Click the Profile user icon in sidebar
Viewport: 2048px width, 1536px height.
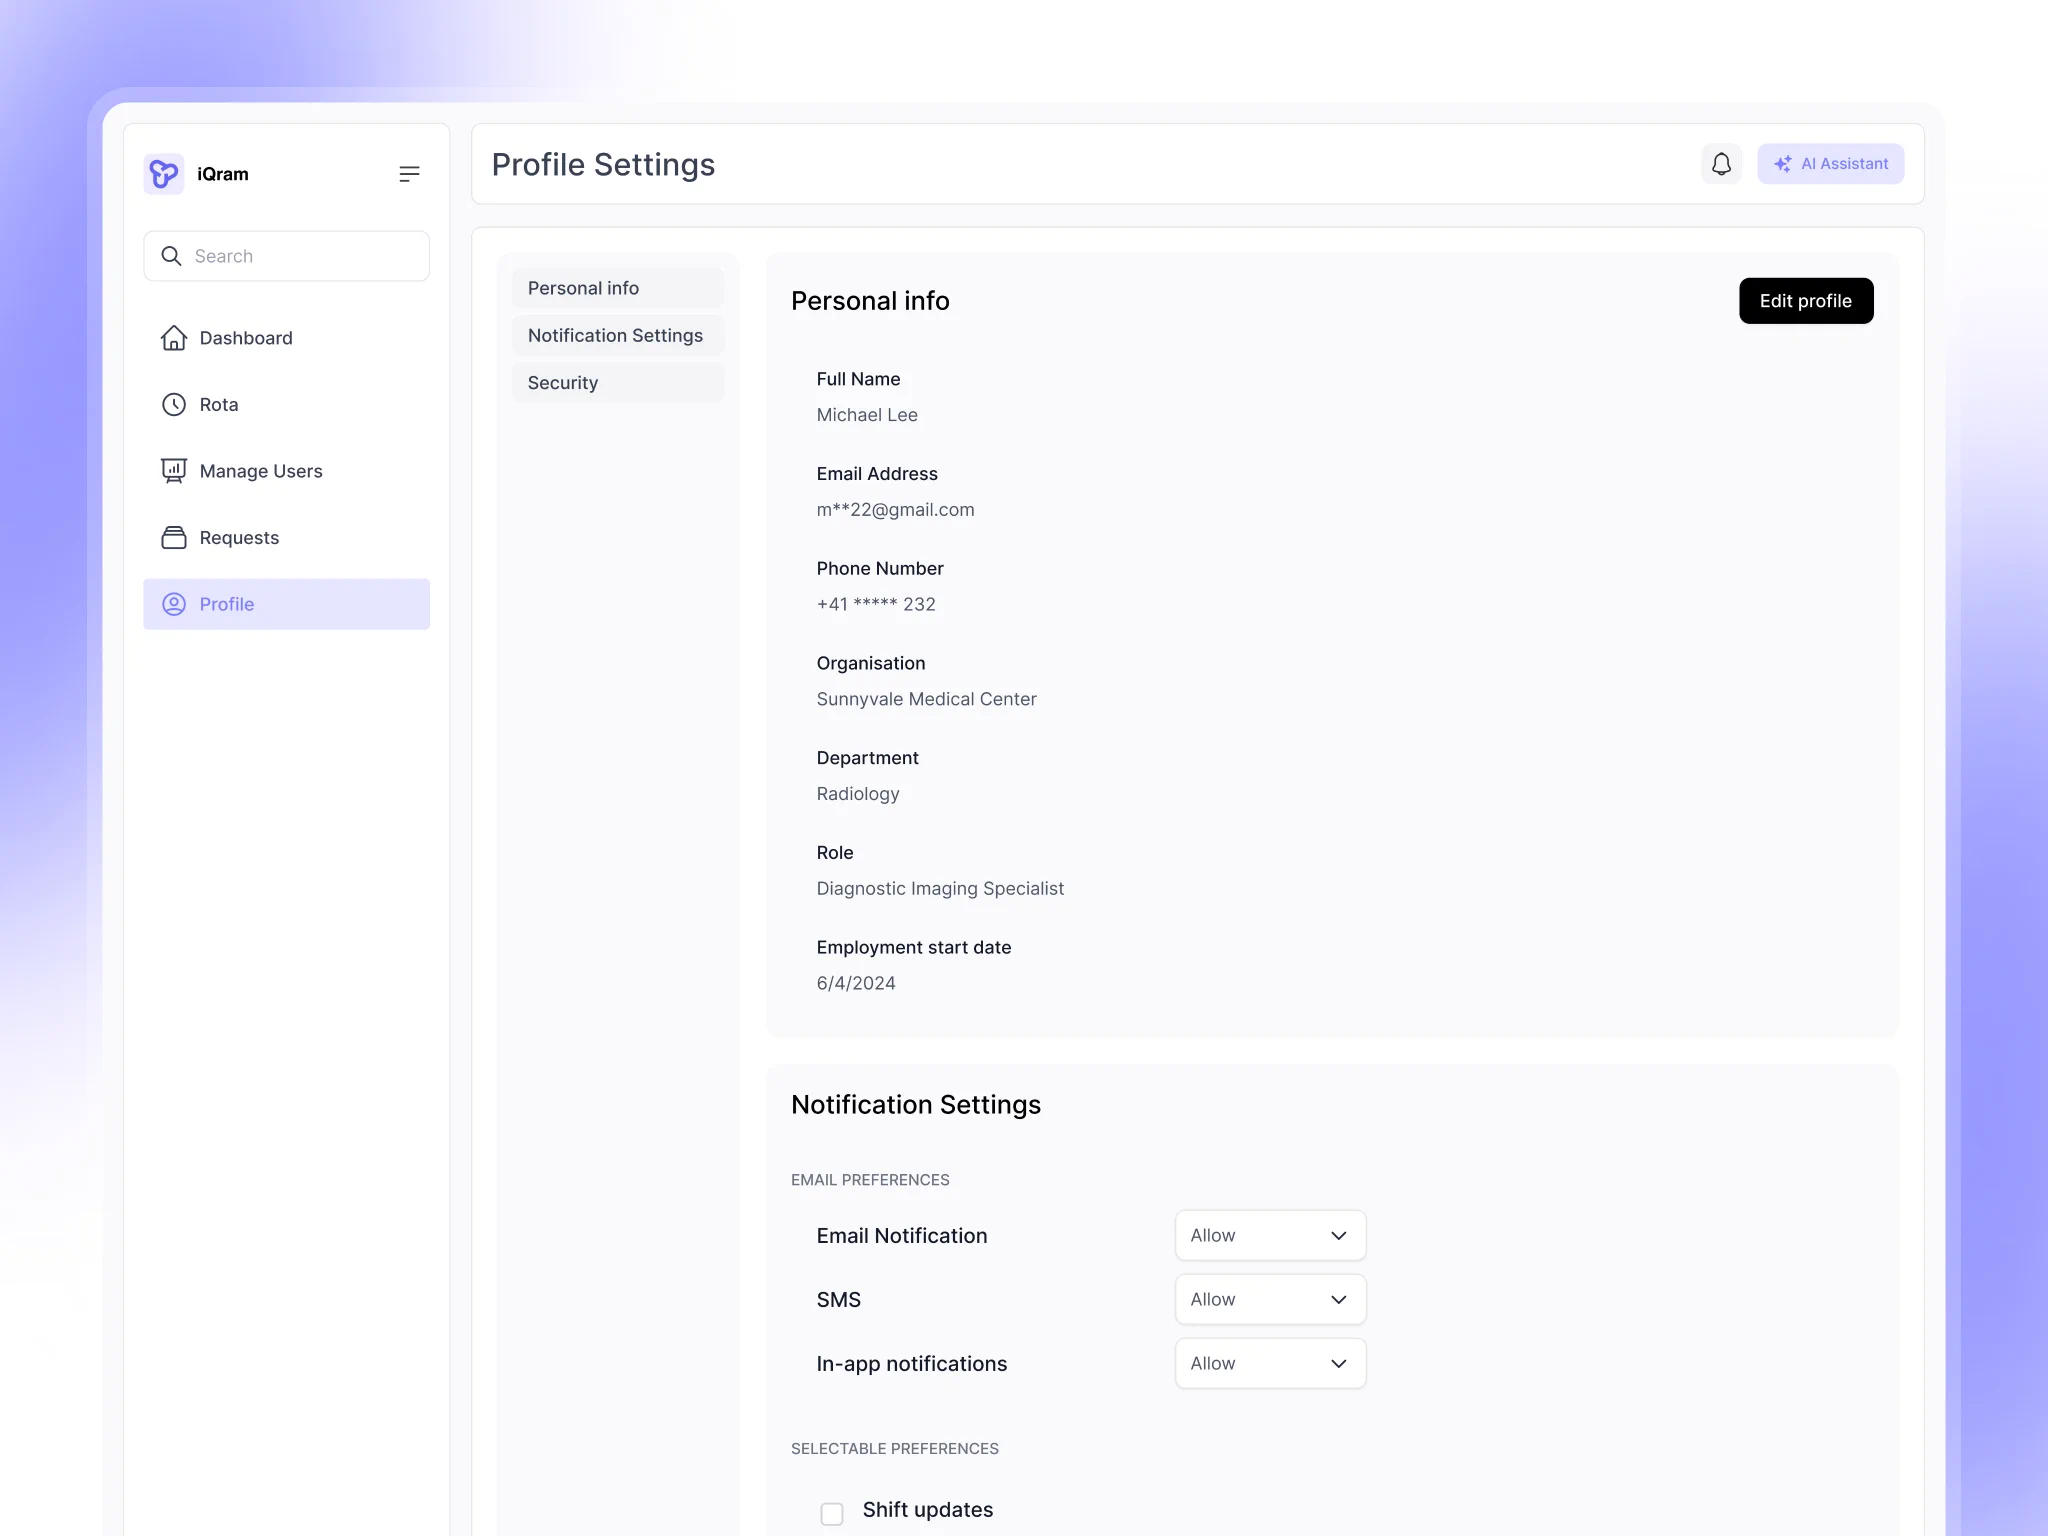pyautogui.click(x=174, y=604)
